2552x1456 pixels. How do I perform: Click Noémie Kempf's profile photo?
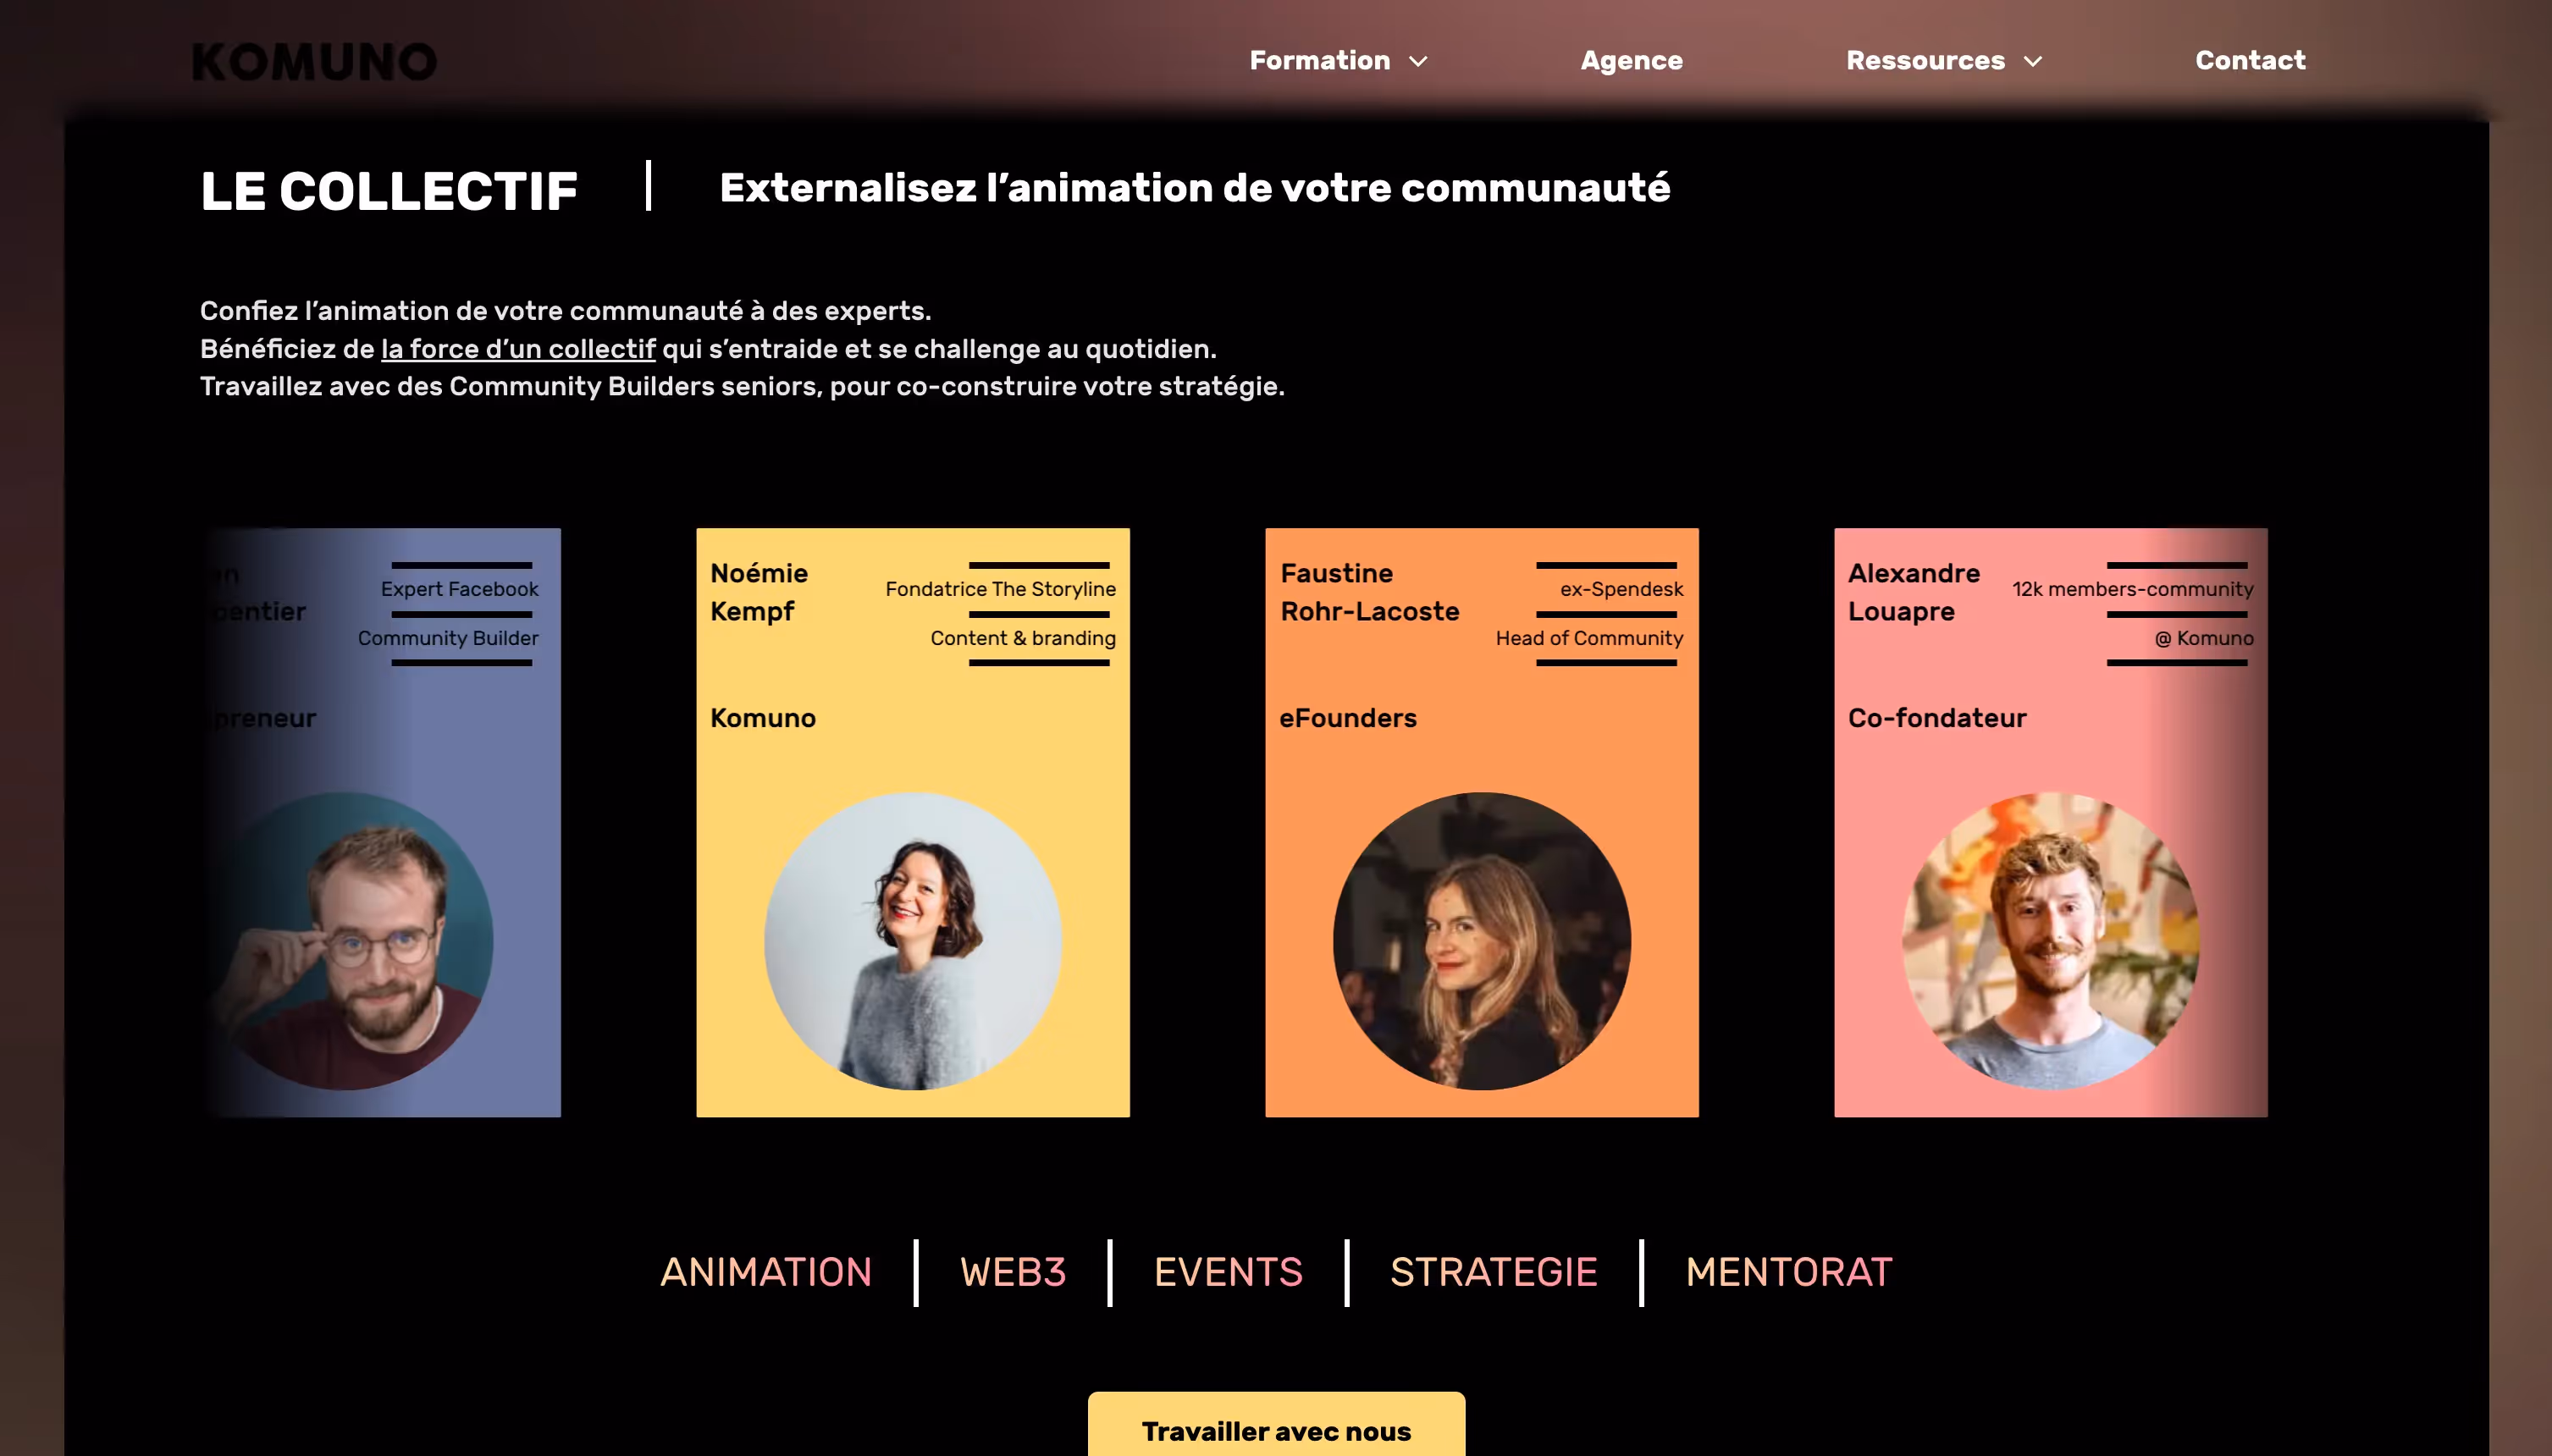click(x=912, y=941)
